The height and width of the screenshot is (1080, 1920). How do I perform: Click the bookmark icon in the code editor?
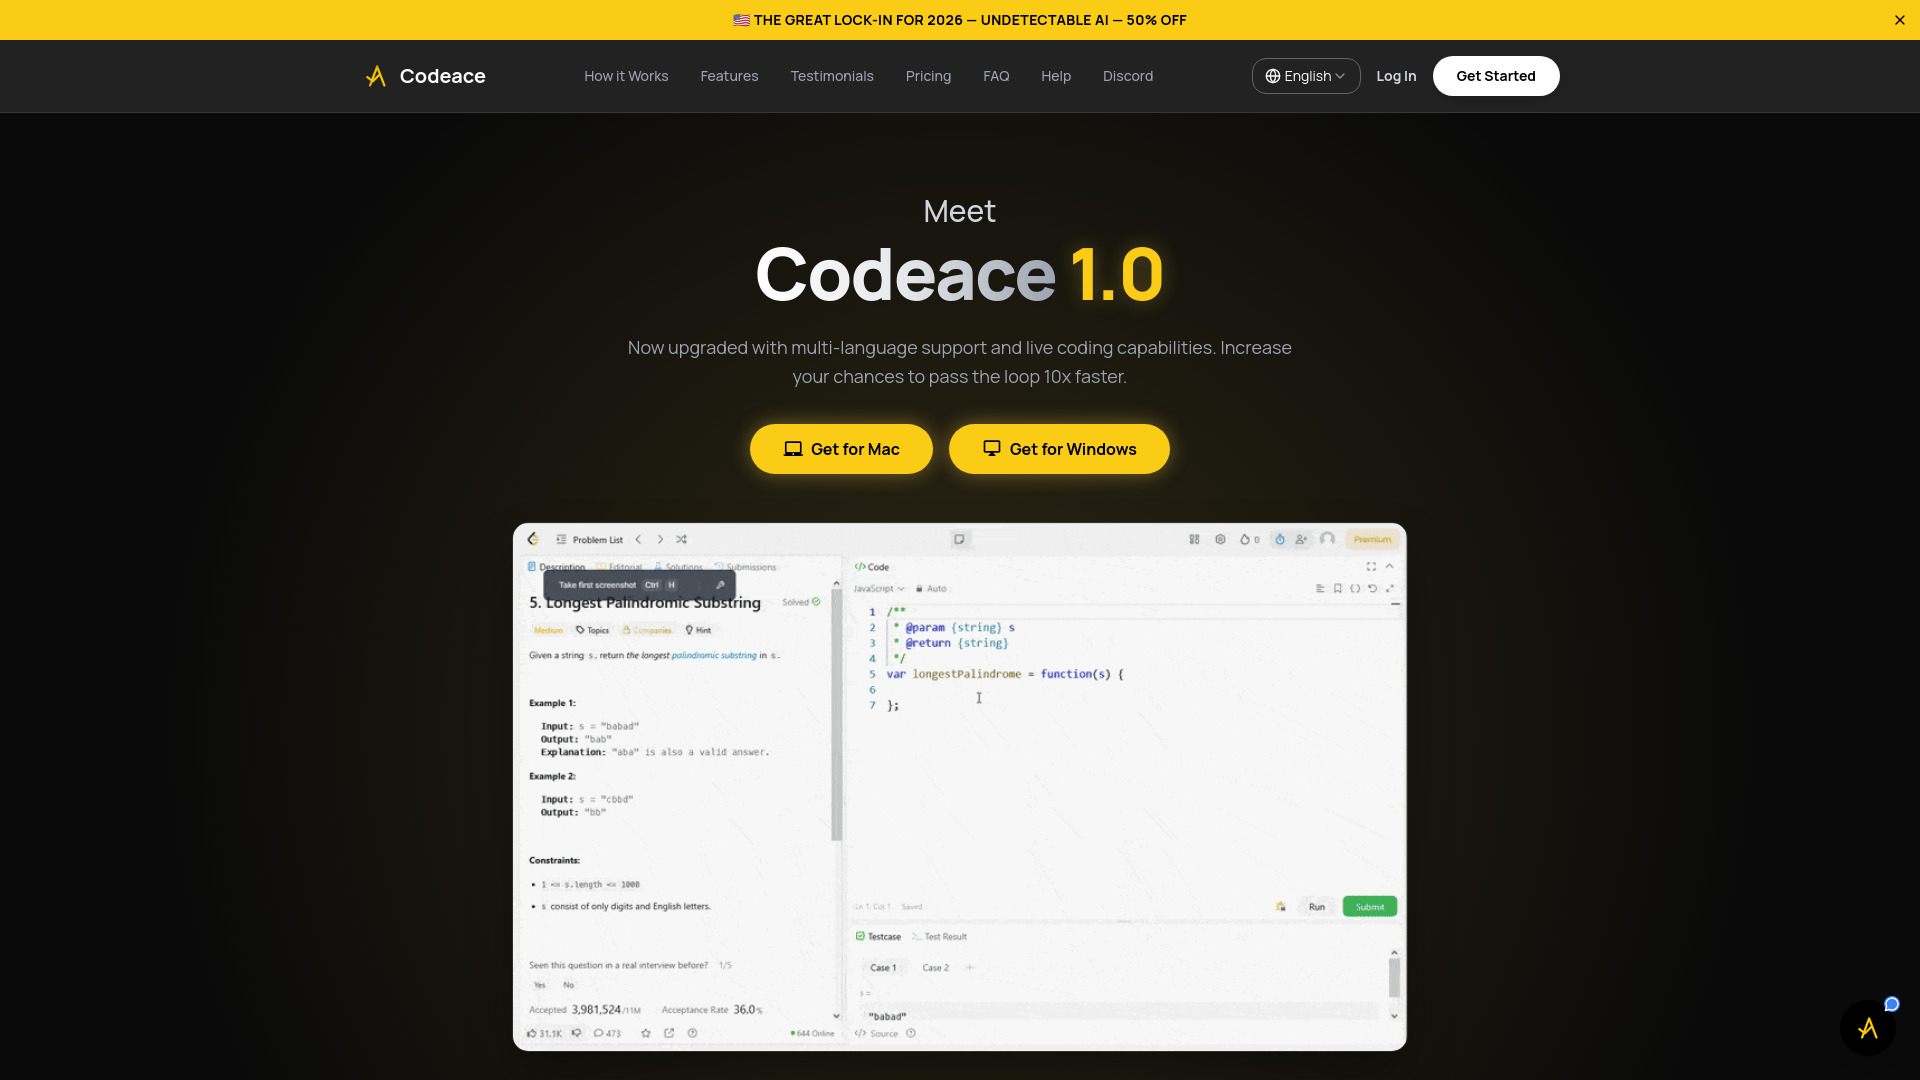click(1337, 589)
